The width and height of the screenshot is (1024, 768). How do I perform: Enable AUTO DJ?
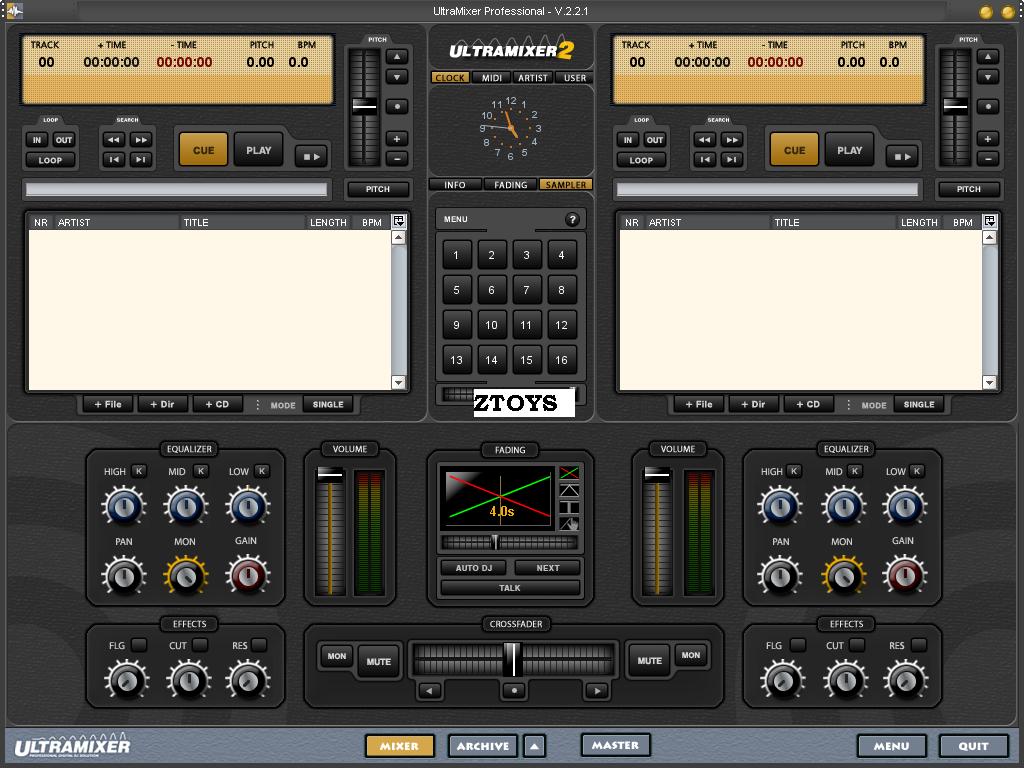click(x=474, y=568)
